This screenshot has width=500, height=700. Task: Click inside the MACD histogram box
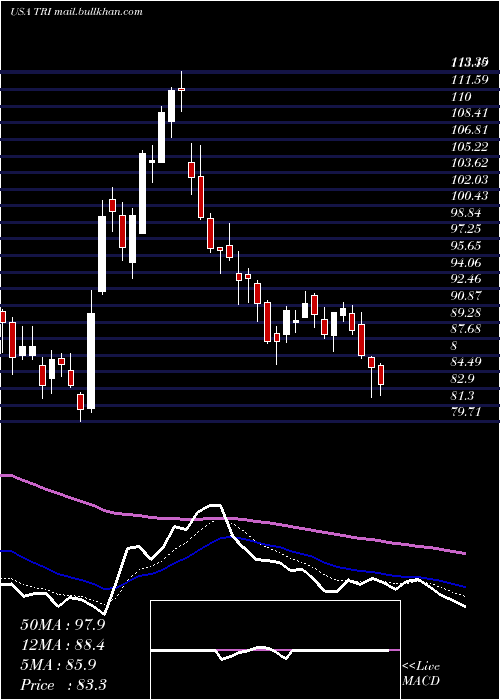click(275, 650)
